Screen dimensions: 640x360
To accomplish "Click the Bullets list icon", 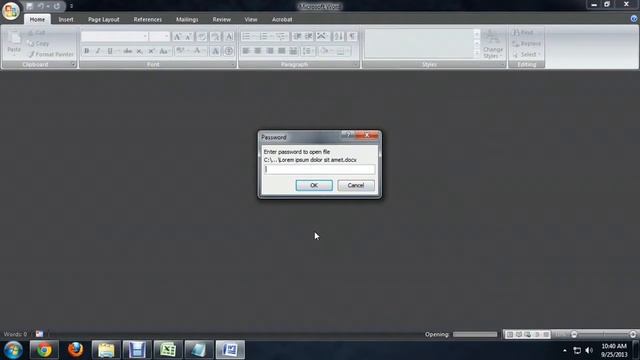I will [247, 37].
